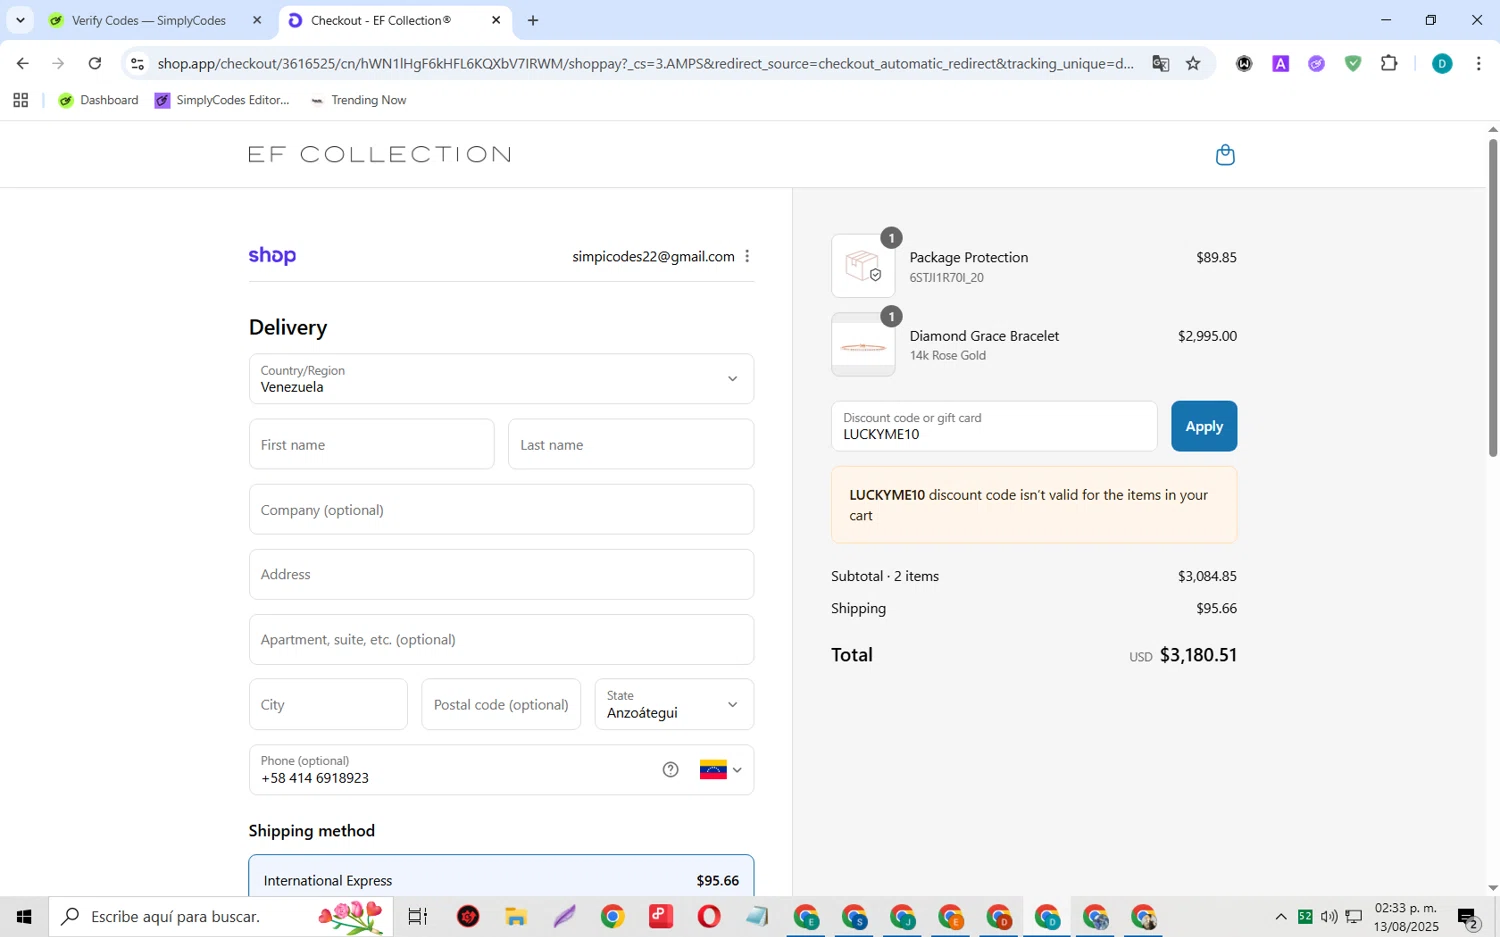Image resolution: width=1500 pixels, height=937 pixels.
Task: Click Package Protection product thumbnail
Action: tap(863, 266)
